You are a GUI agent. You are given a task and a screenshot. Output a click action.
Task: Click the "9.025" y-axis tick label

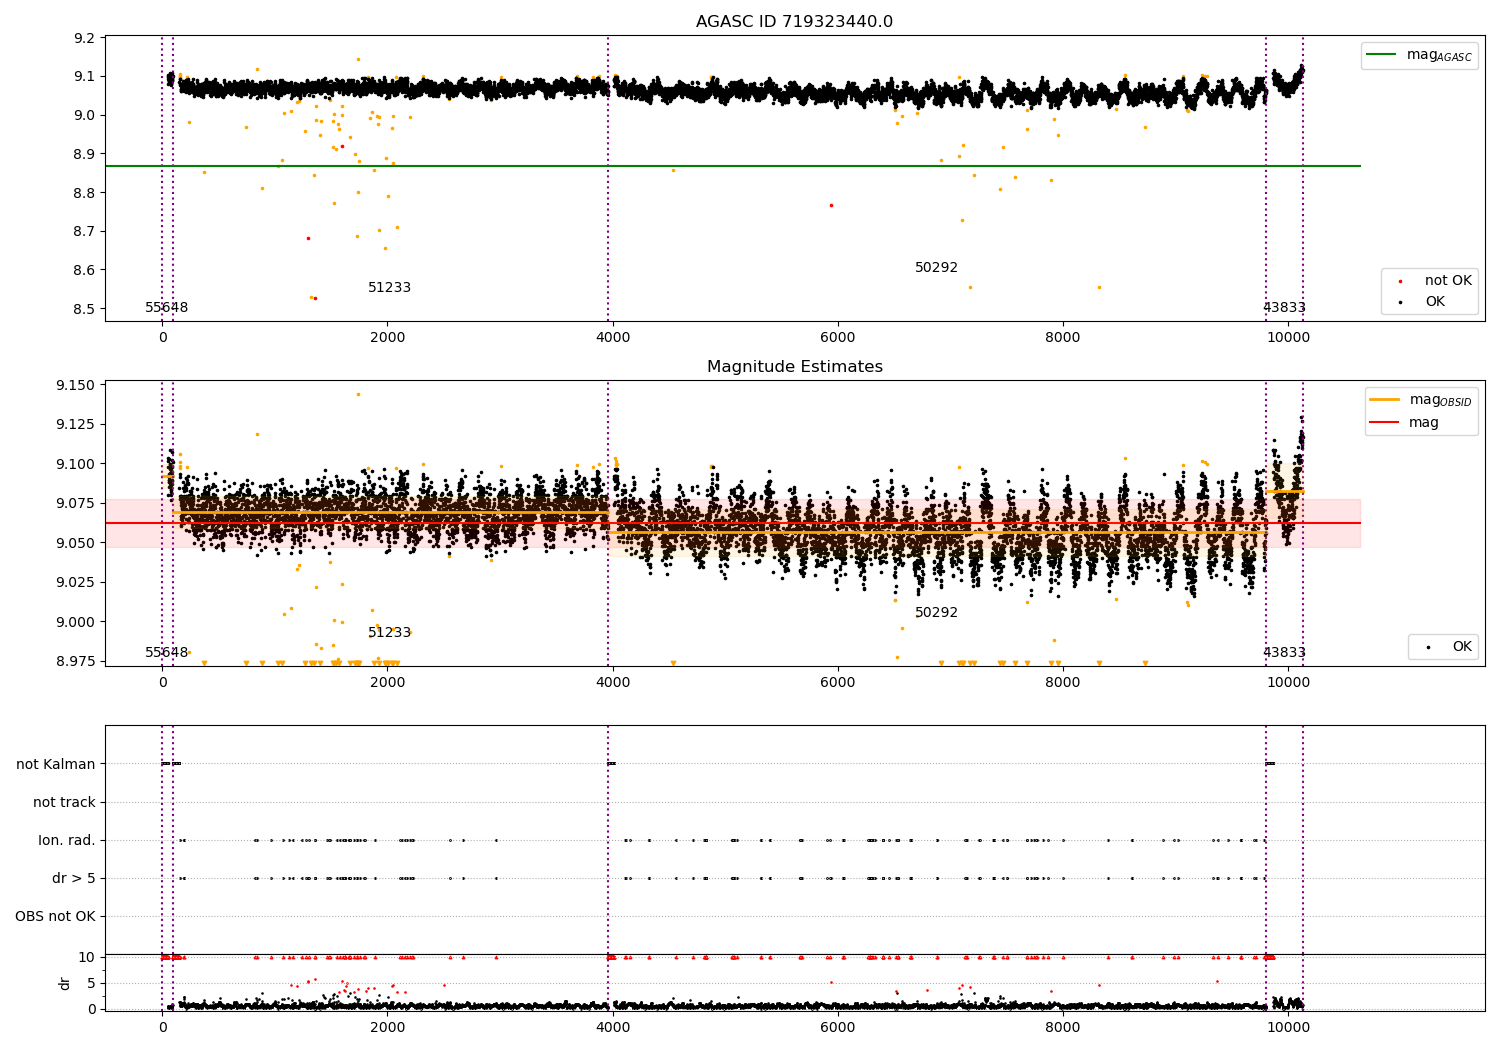coord(77,582)
